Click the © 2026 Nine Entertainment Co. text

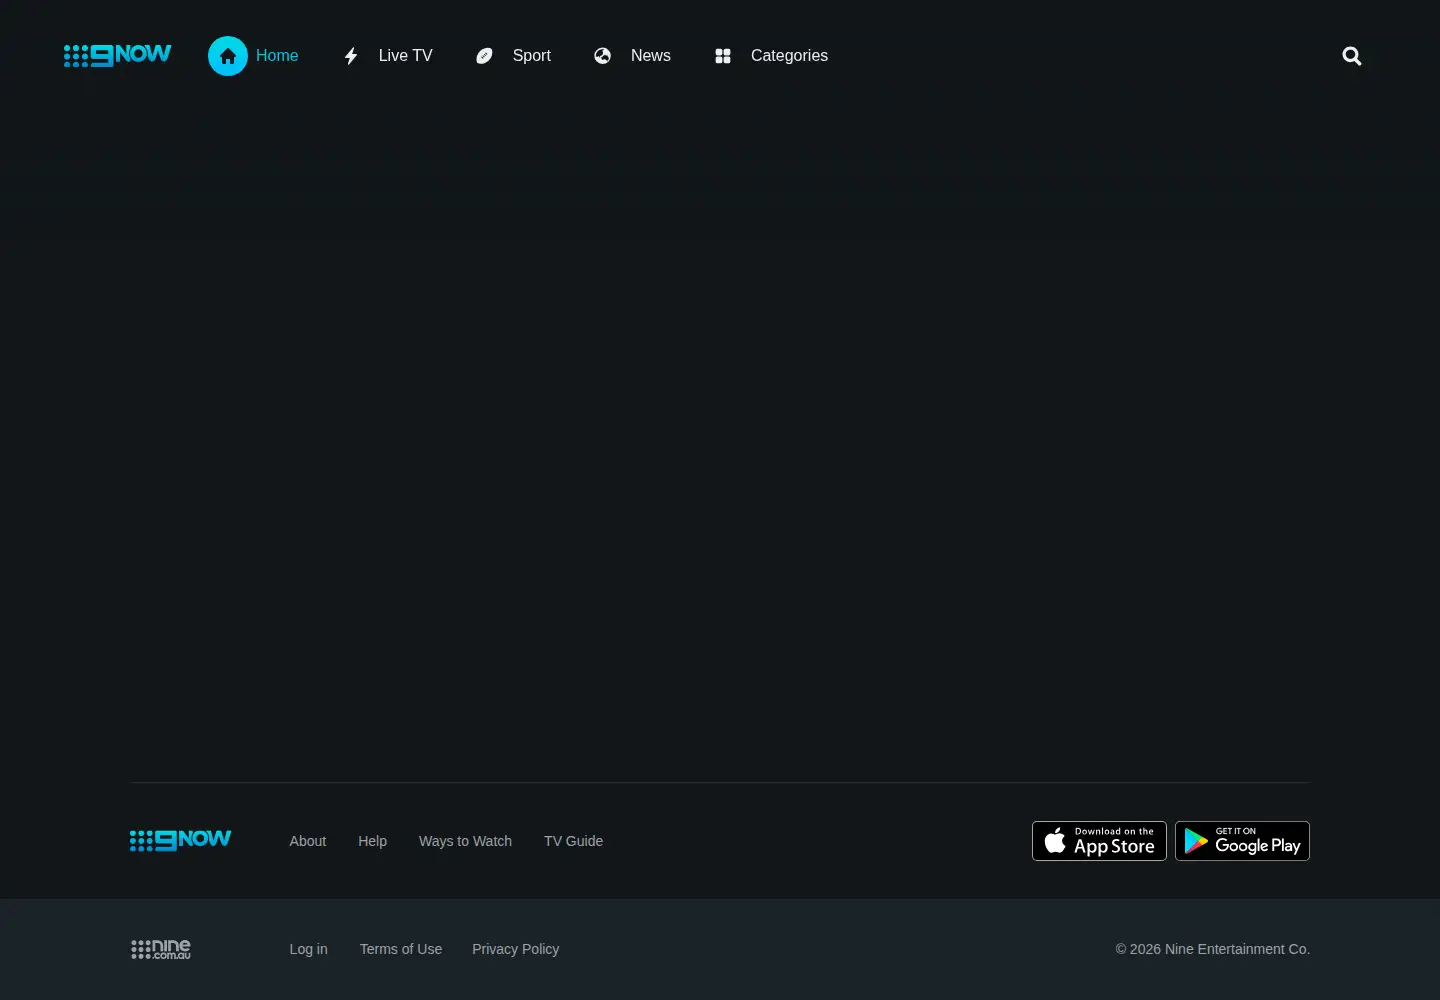click(x=1213, y=949)
